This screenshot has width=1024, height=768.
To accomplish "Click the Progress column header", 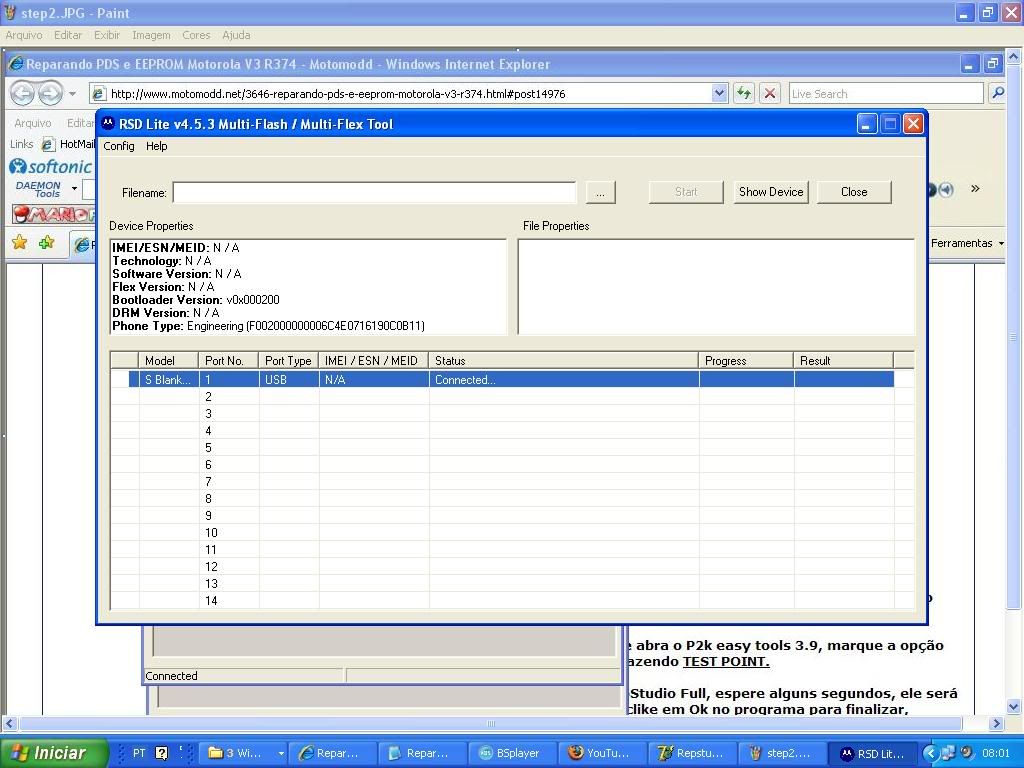I will point(746,360).
